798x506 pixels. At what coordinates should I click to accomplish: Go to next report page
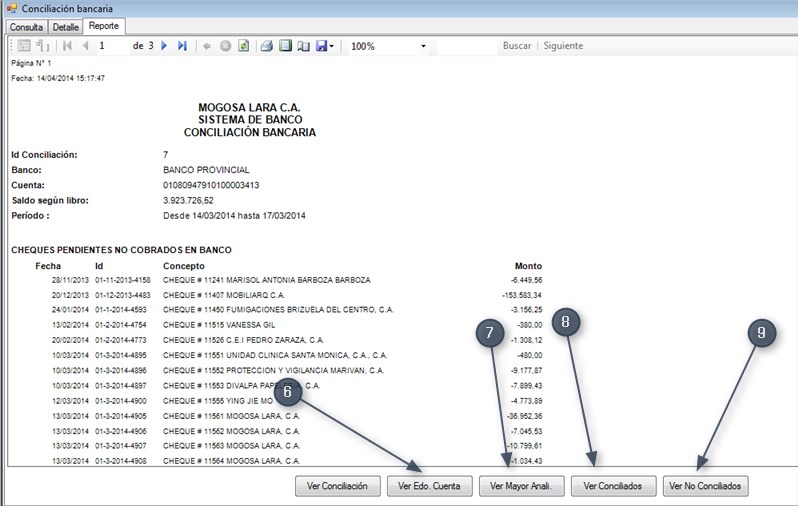pyautogui.click(x=164, y=46)
